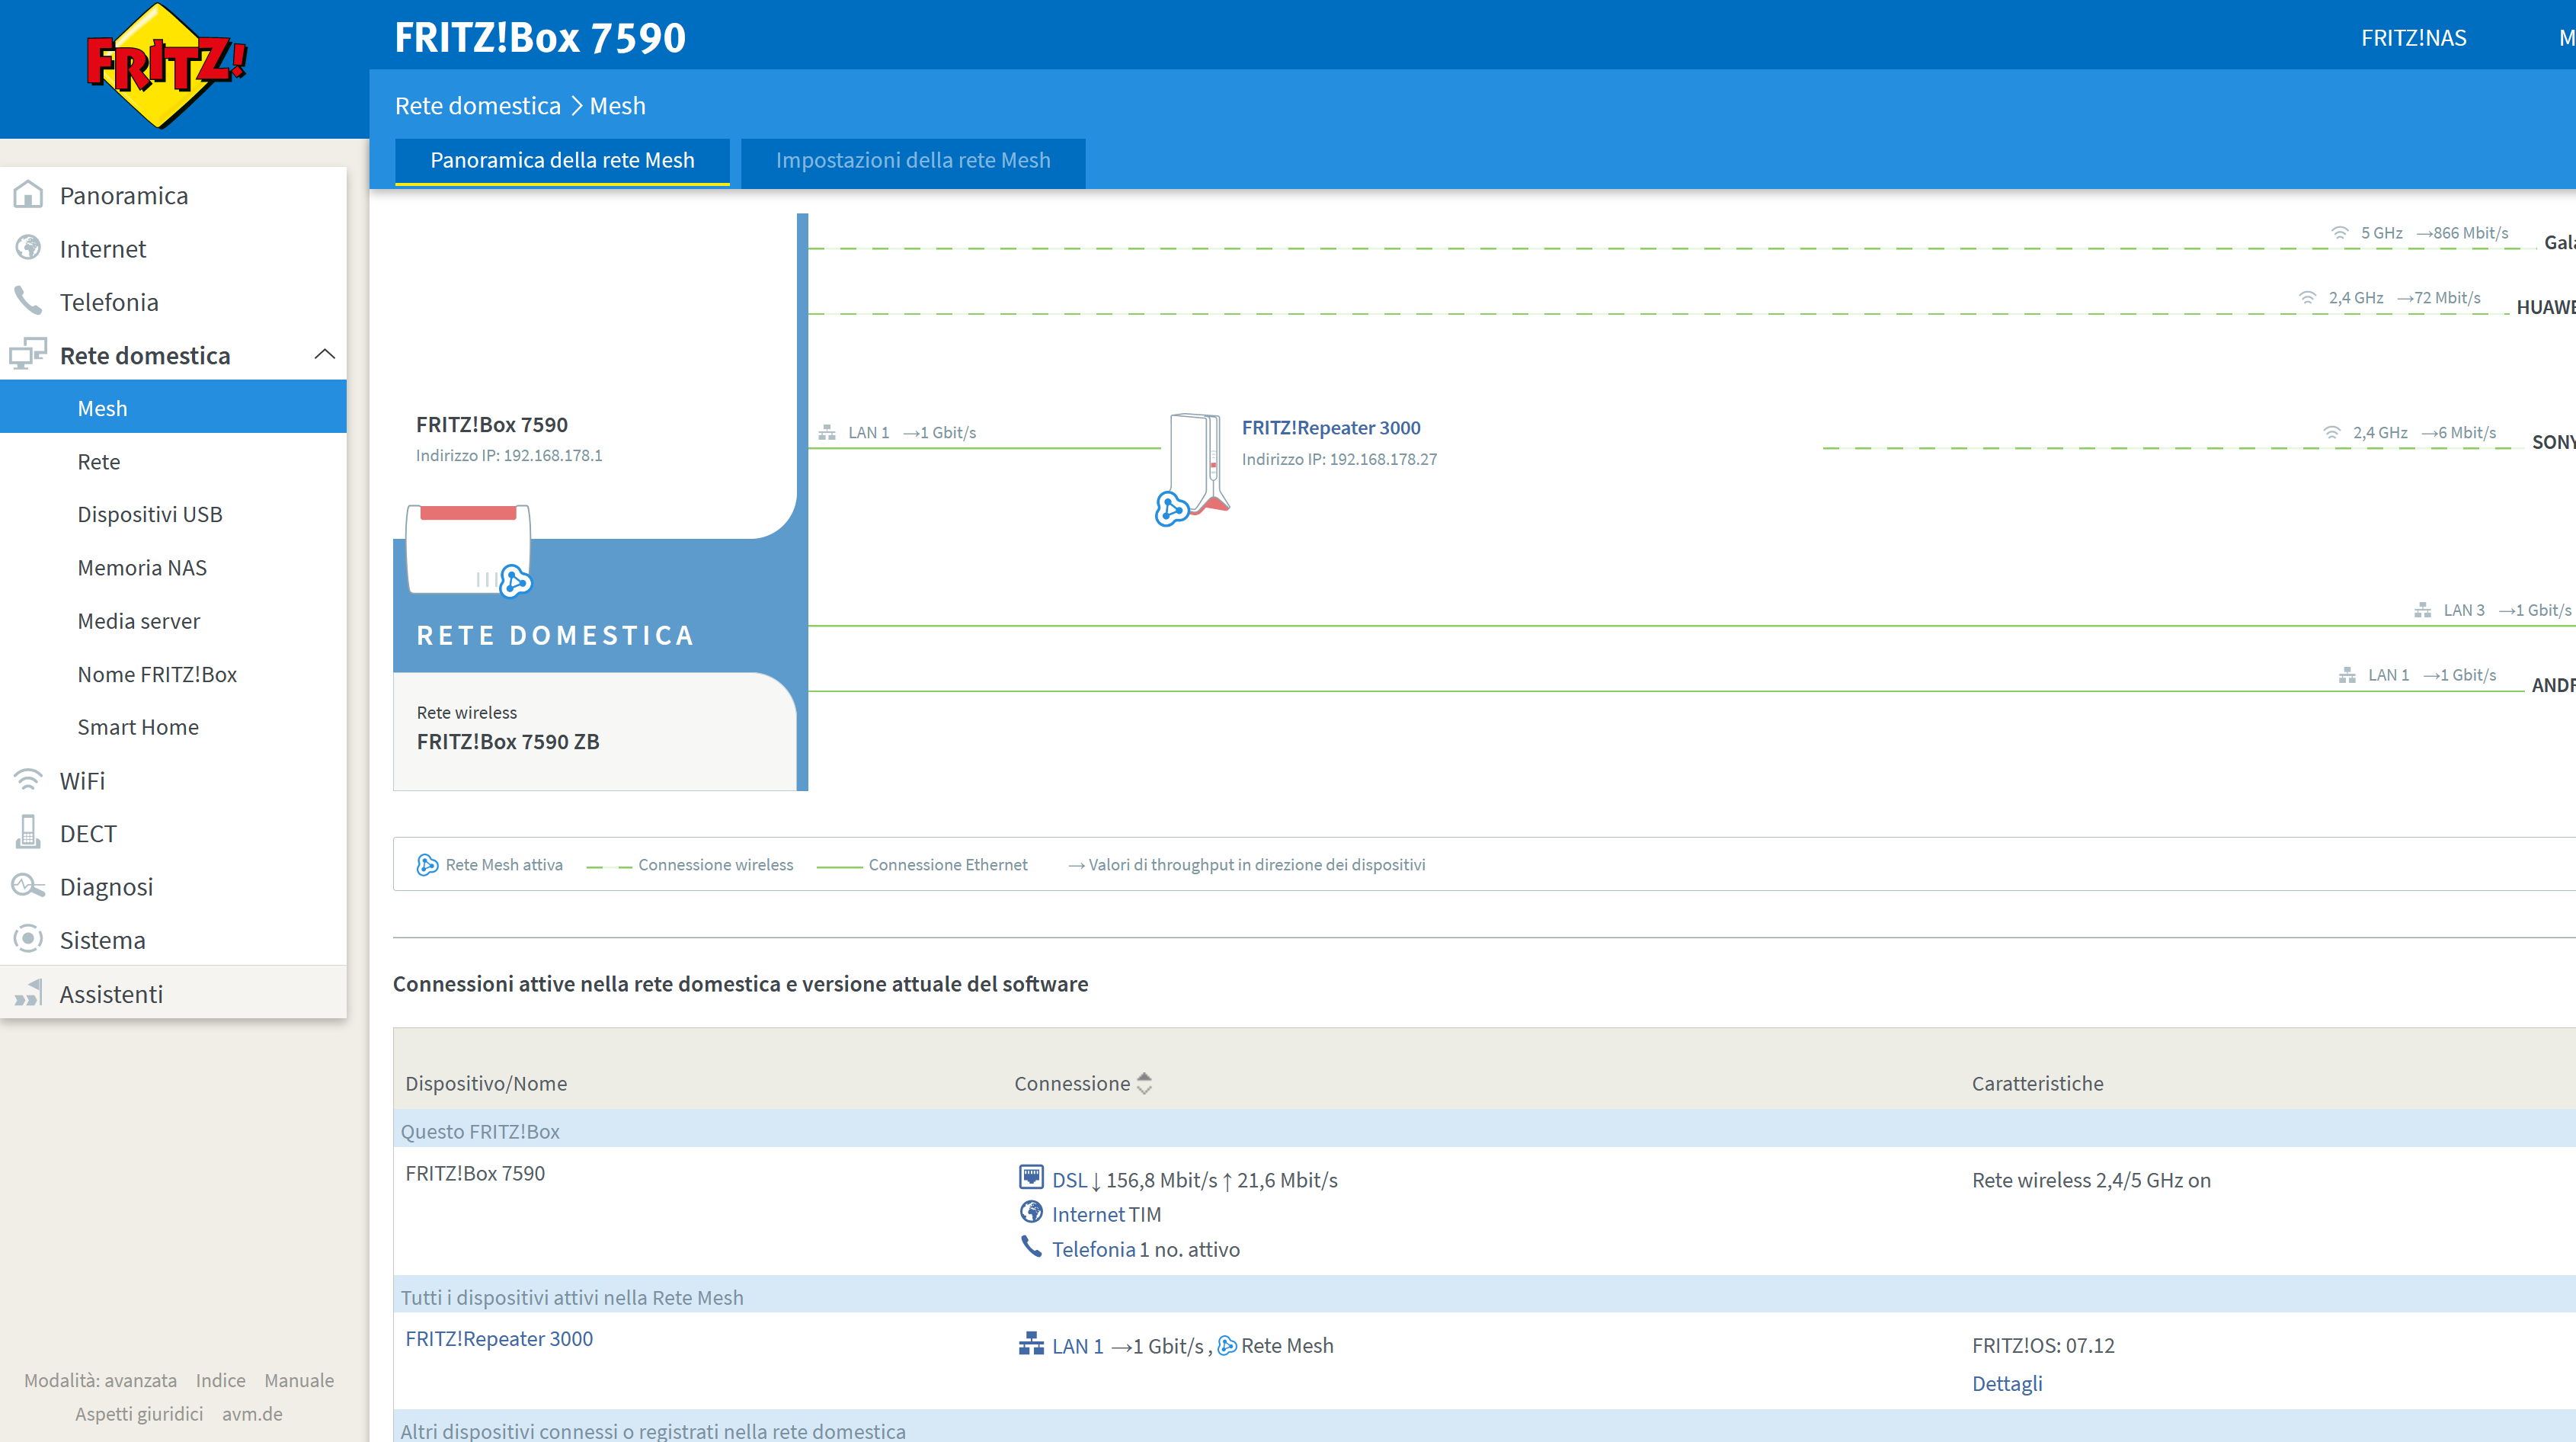Open FRITZ!NAS from the top header

(2413, 38)
